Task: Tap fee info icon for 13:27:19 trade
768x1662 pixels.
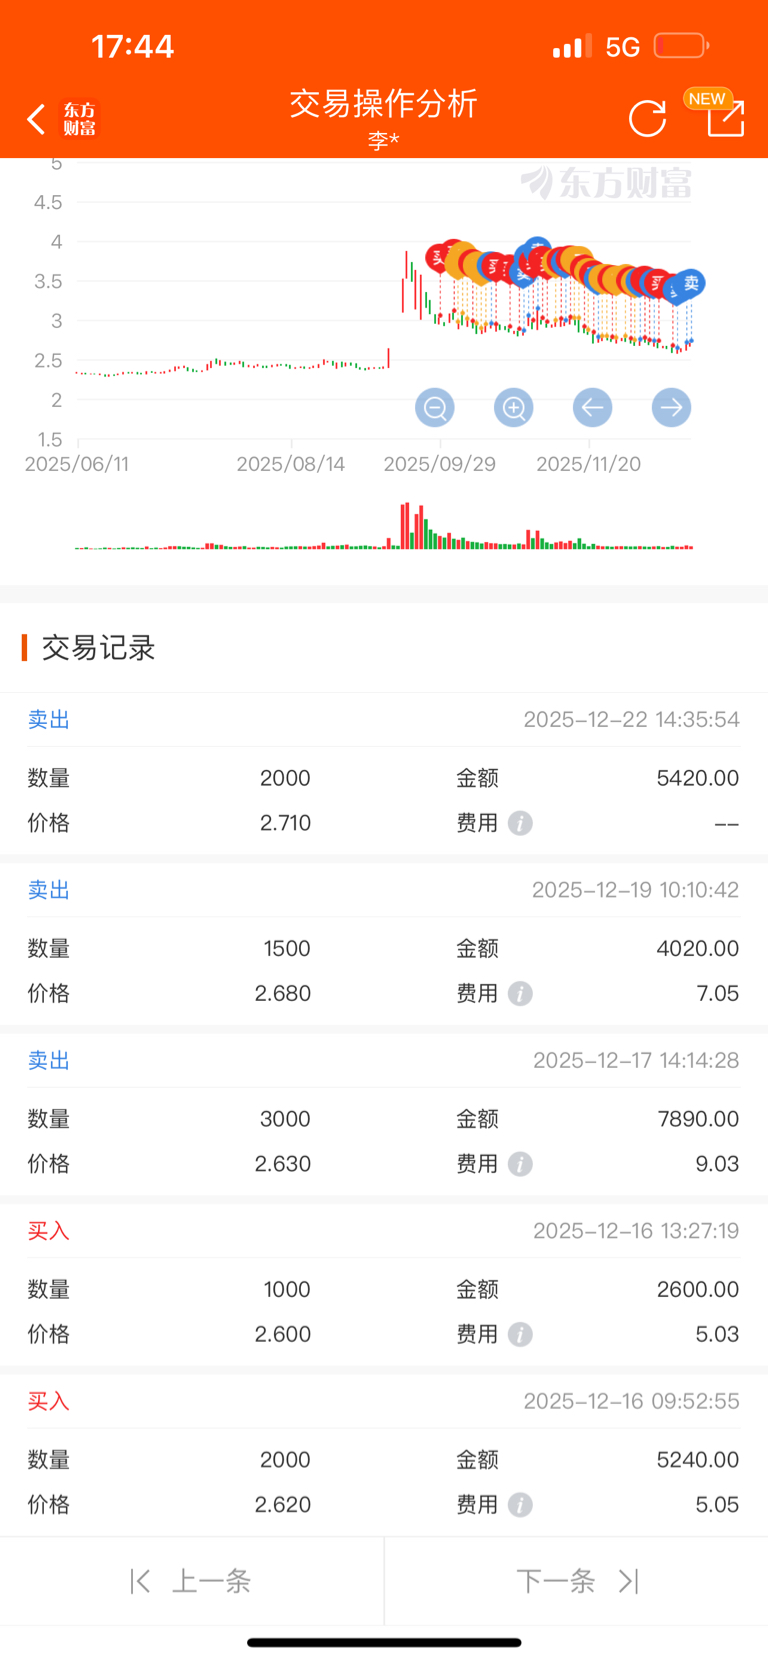Action: [520, 1334]
